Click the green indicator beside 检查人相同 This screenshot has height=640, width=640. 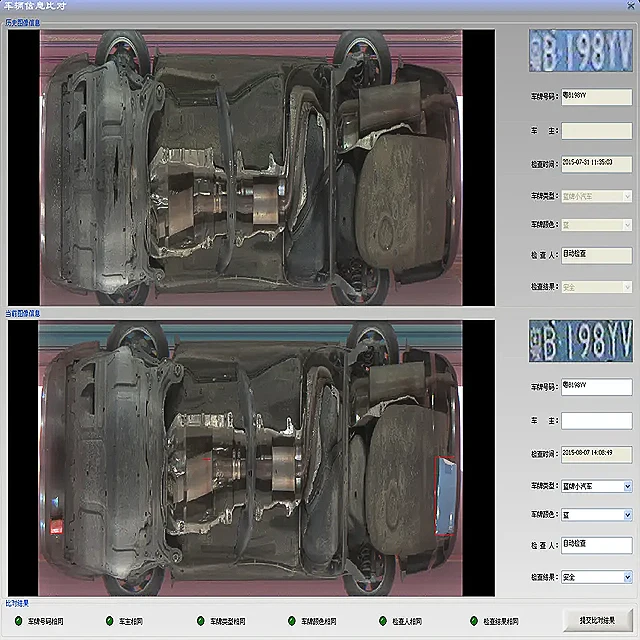382,621
